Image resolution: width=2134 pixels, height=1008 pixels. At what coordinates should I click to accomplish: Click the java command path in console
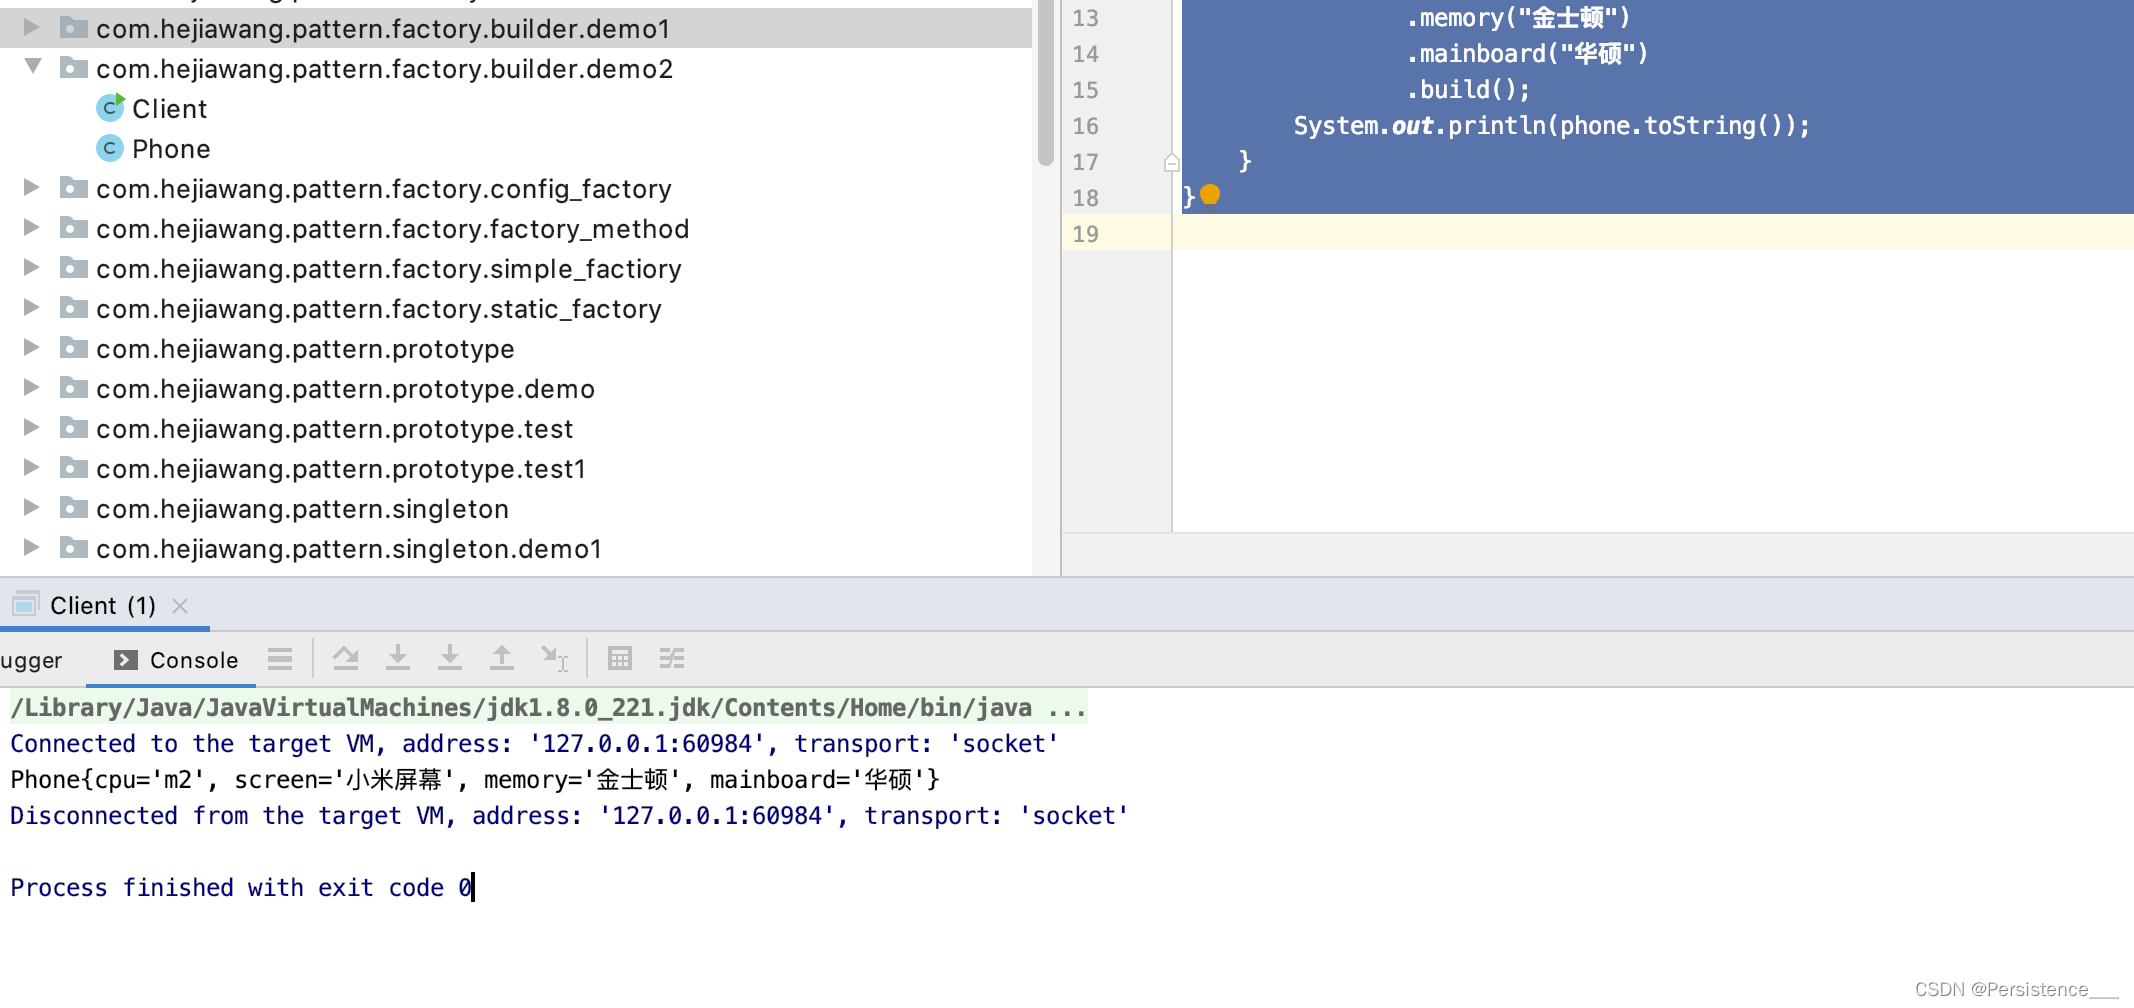[548, 708]
